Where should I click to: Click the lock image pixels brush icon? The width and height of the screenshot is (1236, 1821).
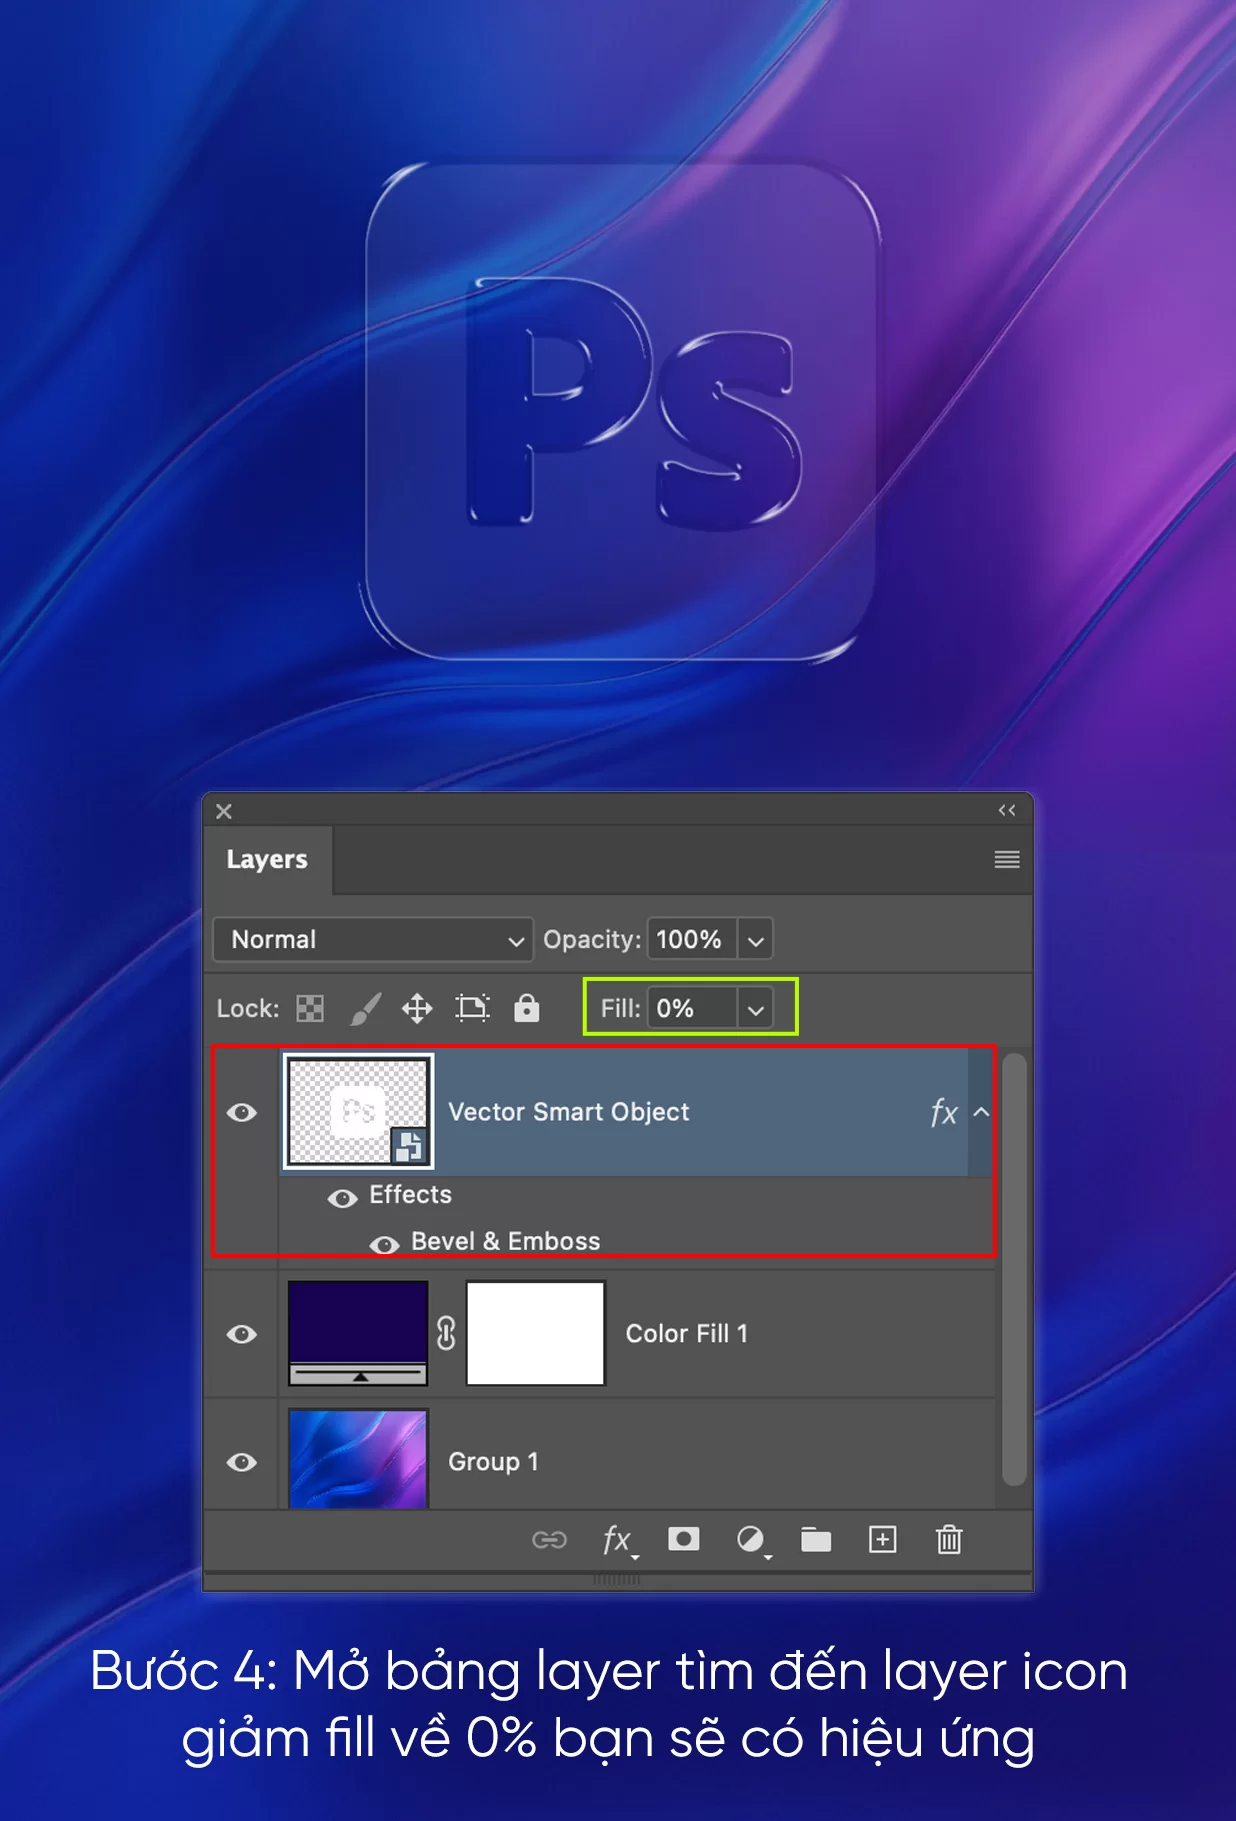(x=366, y=1008)
